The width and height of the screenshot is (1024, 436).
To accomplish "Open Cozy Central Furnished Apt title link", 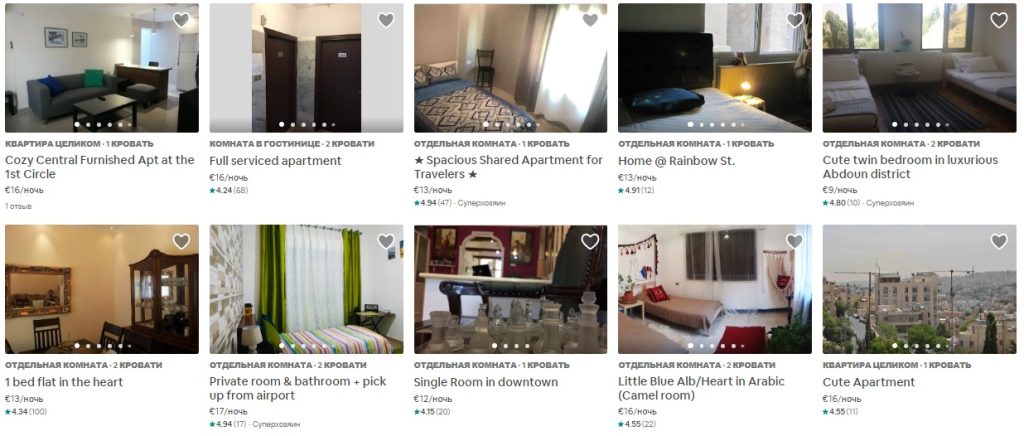I will click(x=99, y=167).
